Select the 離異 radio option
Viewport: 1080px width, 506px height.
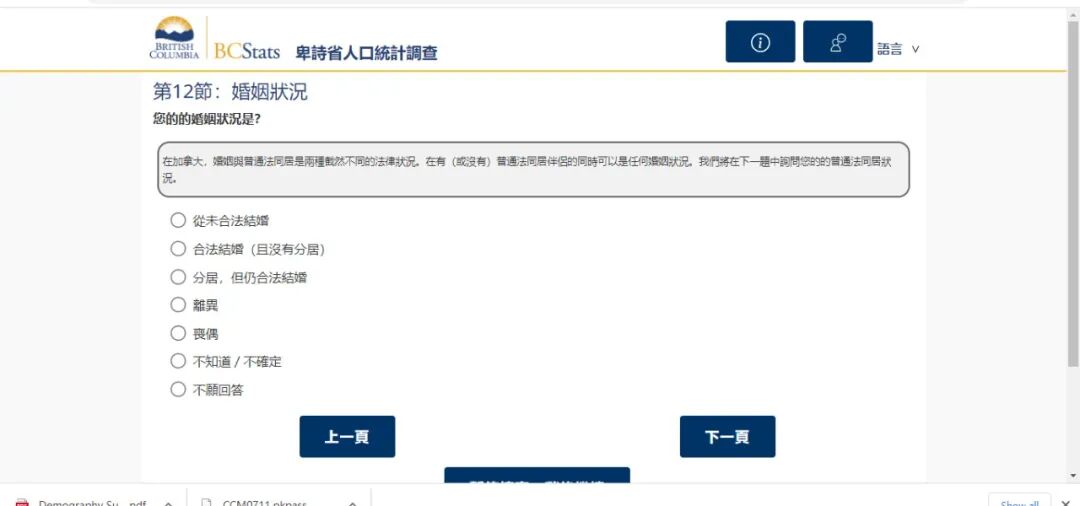pyautogui.click(x=178, y=304)
